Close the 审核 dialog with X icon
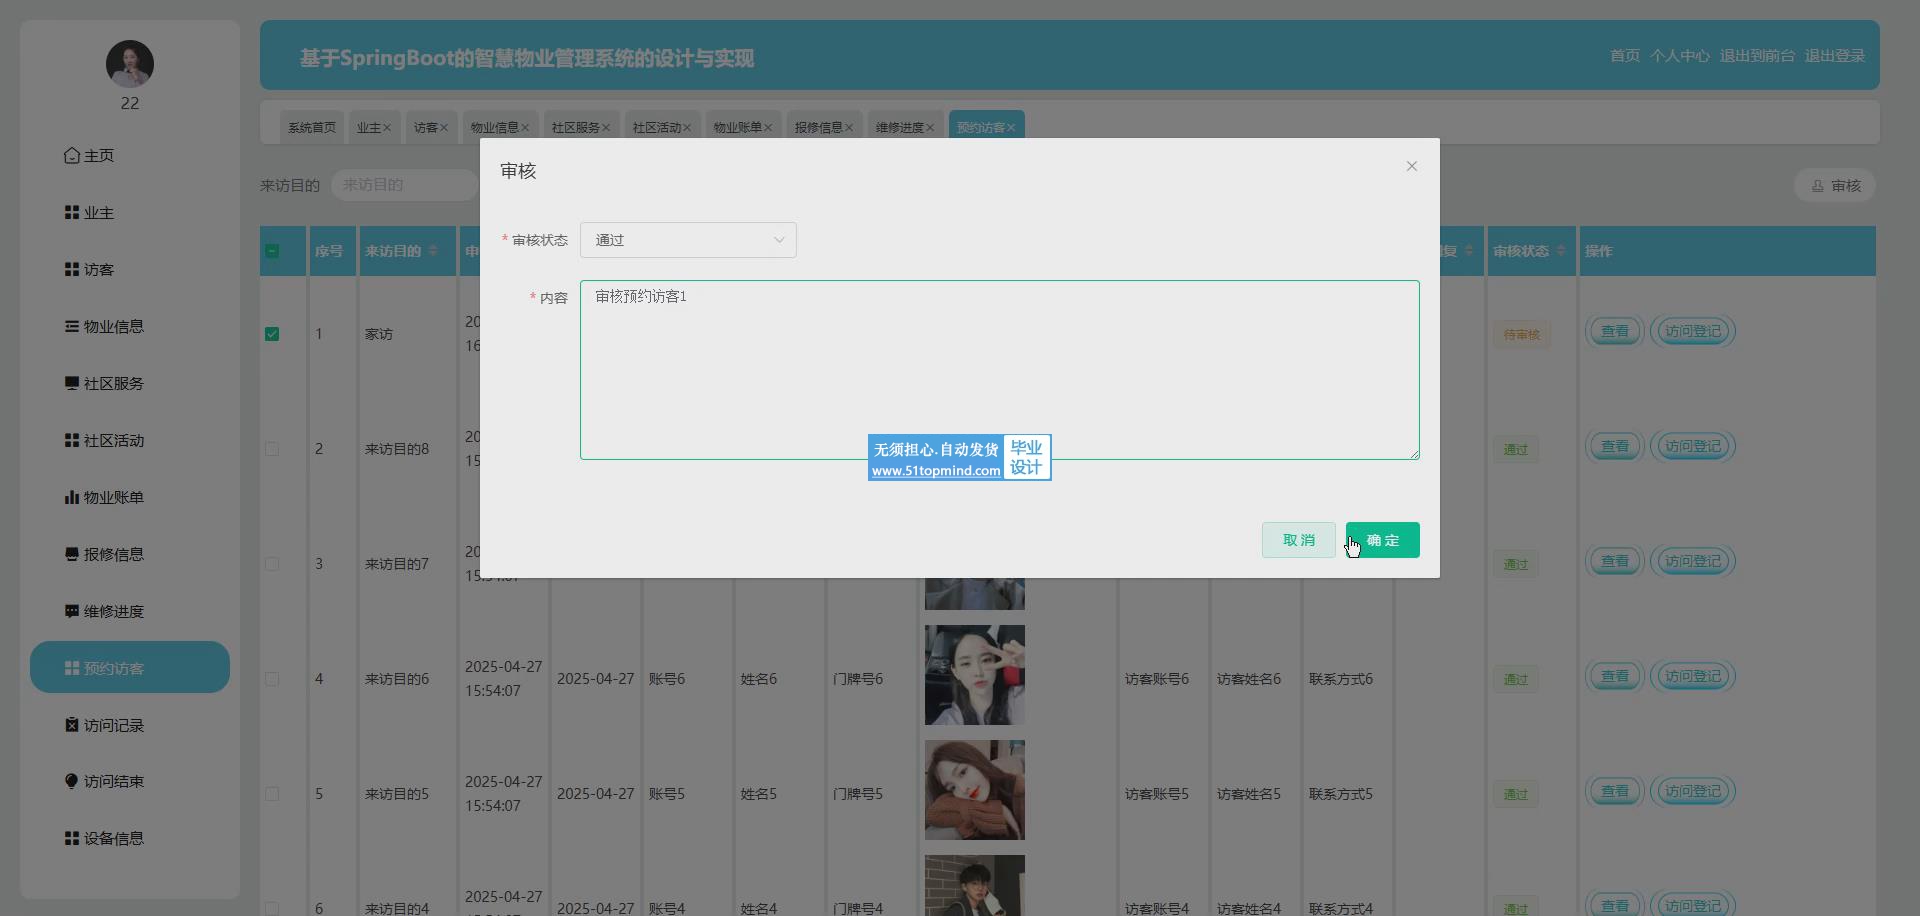1920x916 pixels. click(x=1411, y=166)
